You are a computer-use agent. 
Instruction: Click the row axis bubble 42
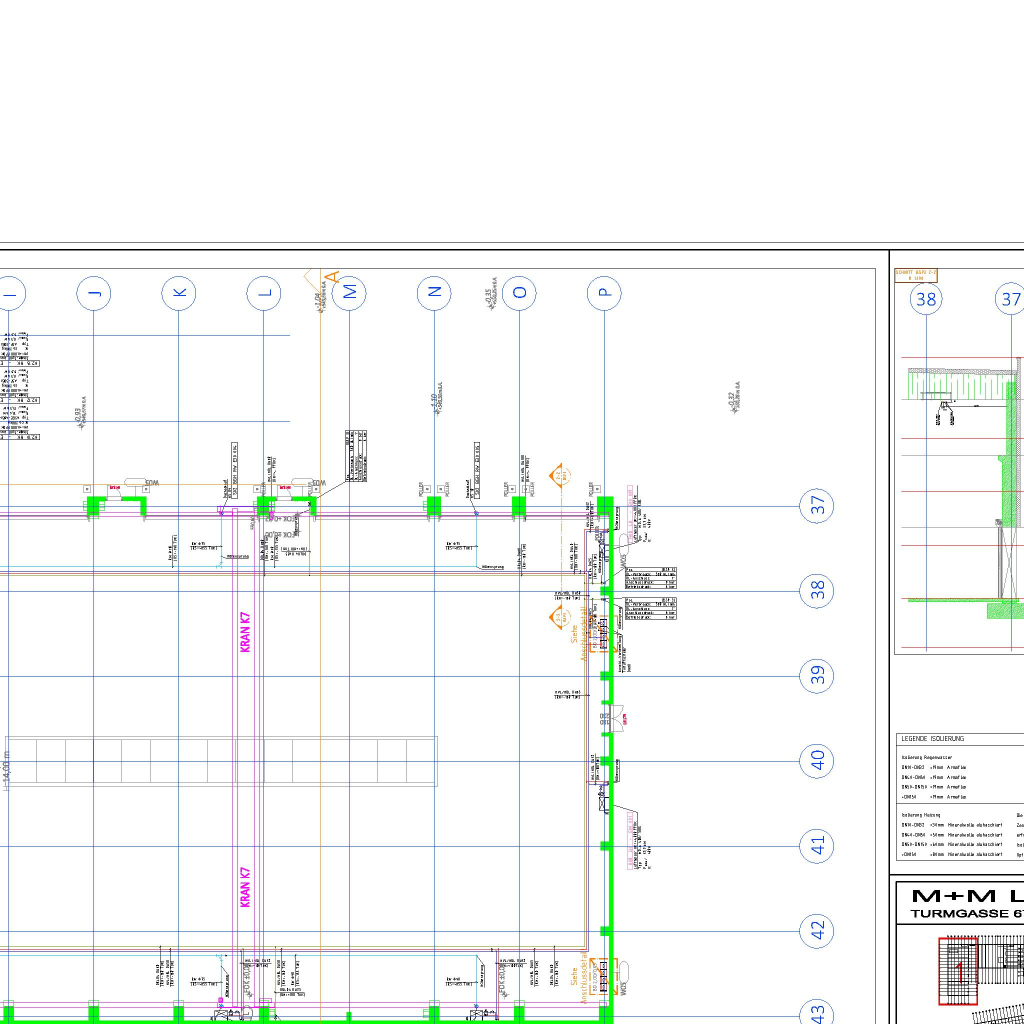[819, 932]
